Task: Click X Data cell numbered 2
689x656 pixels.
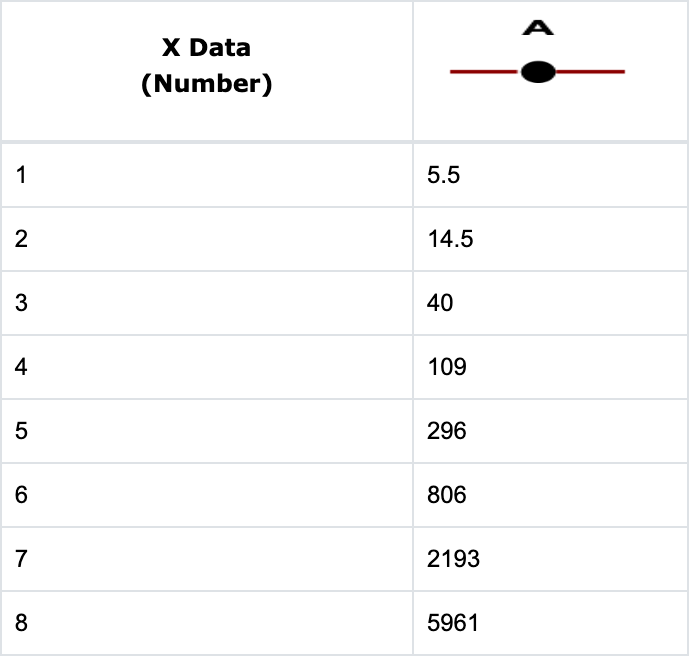Action: click(21, 239)
